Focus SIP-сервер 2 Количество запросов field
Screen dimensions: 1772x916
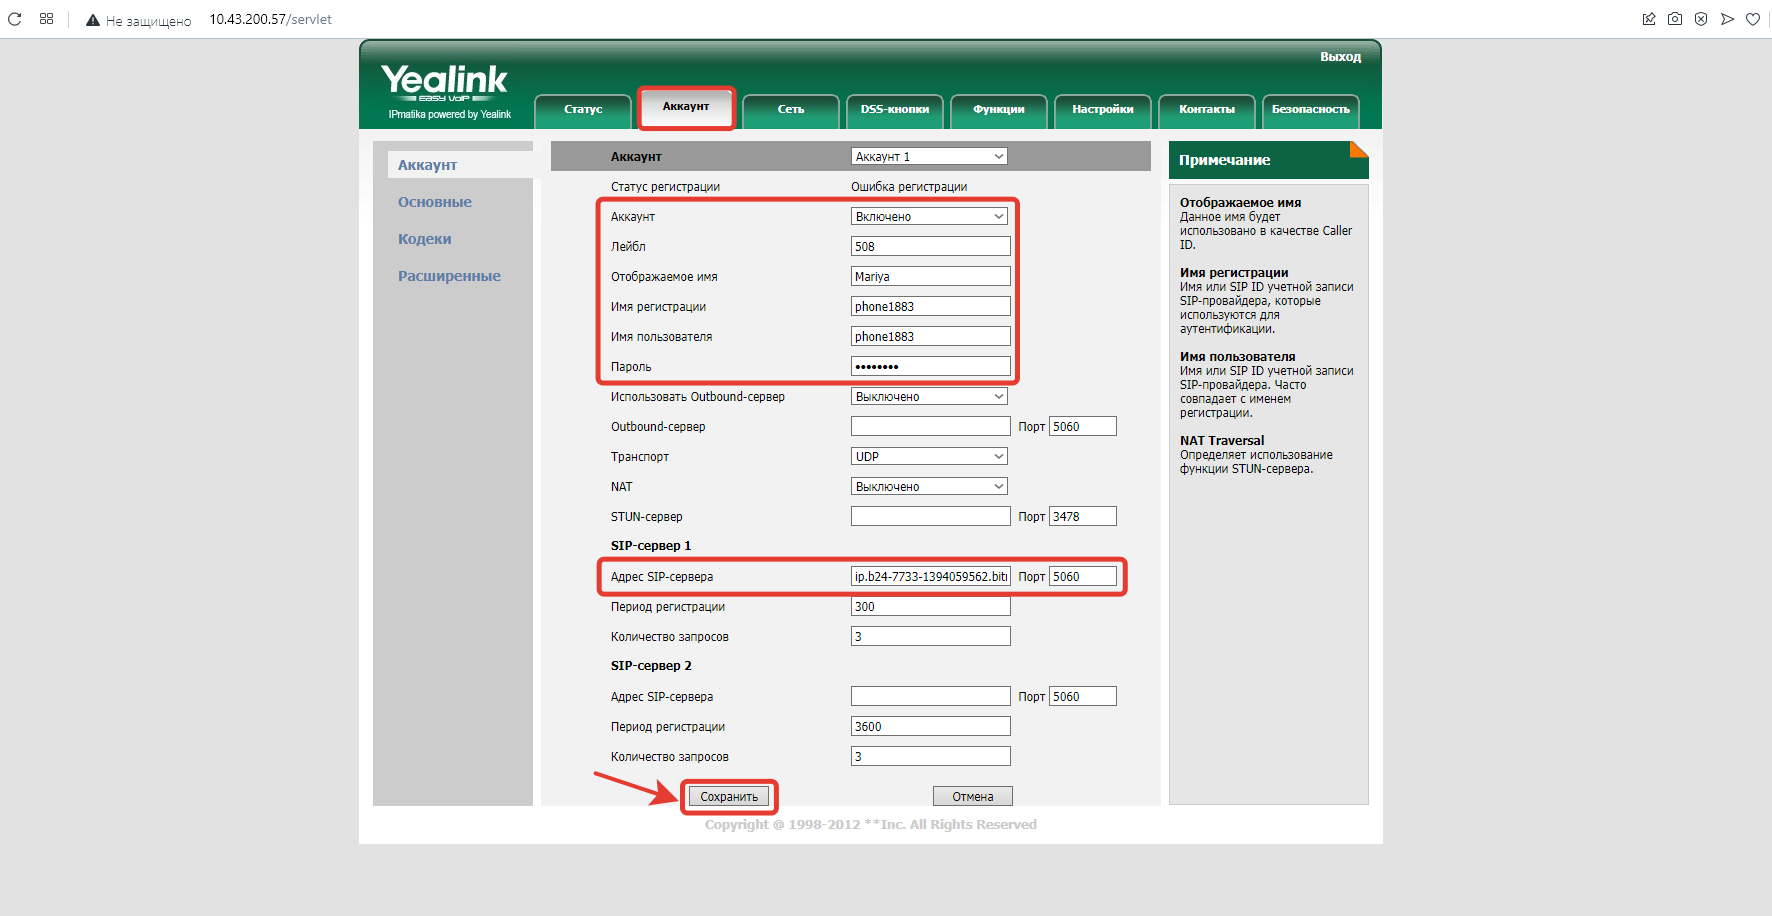point(931,756)
